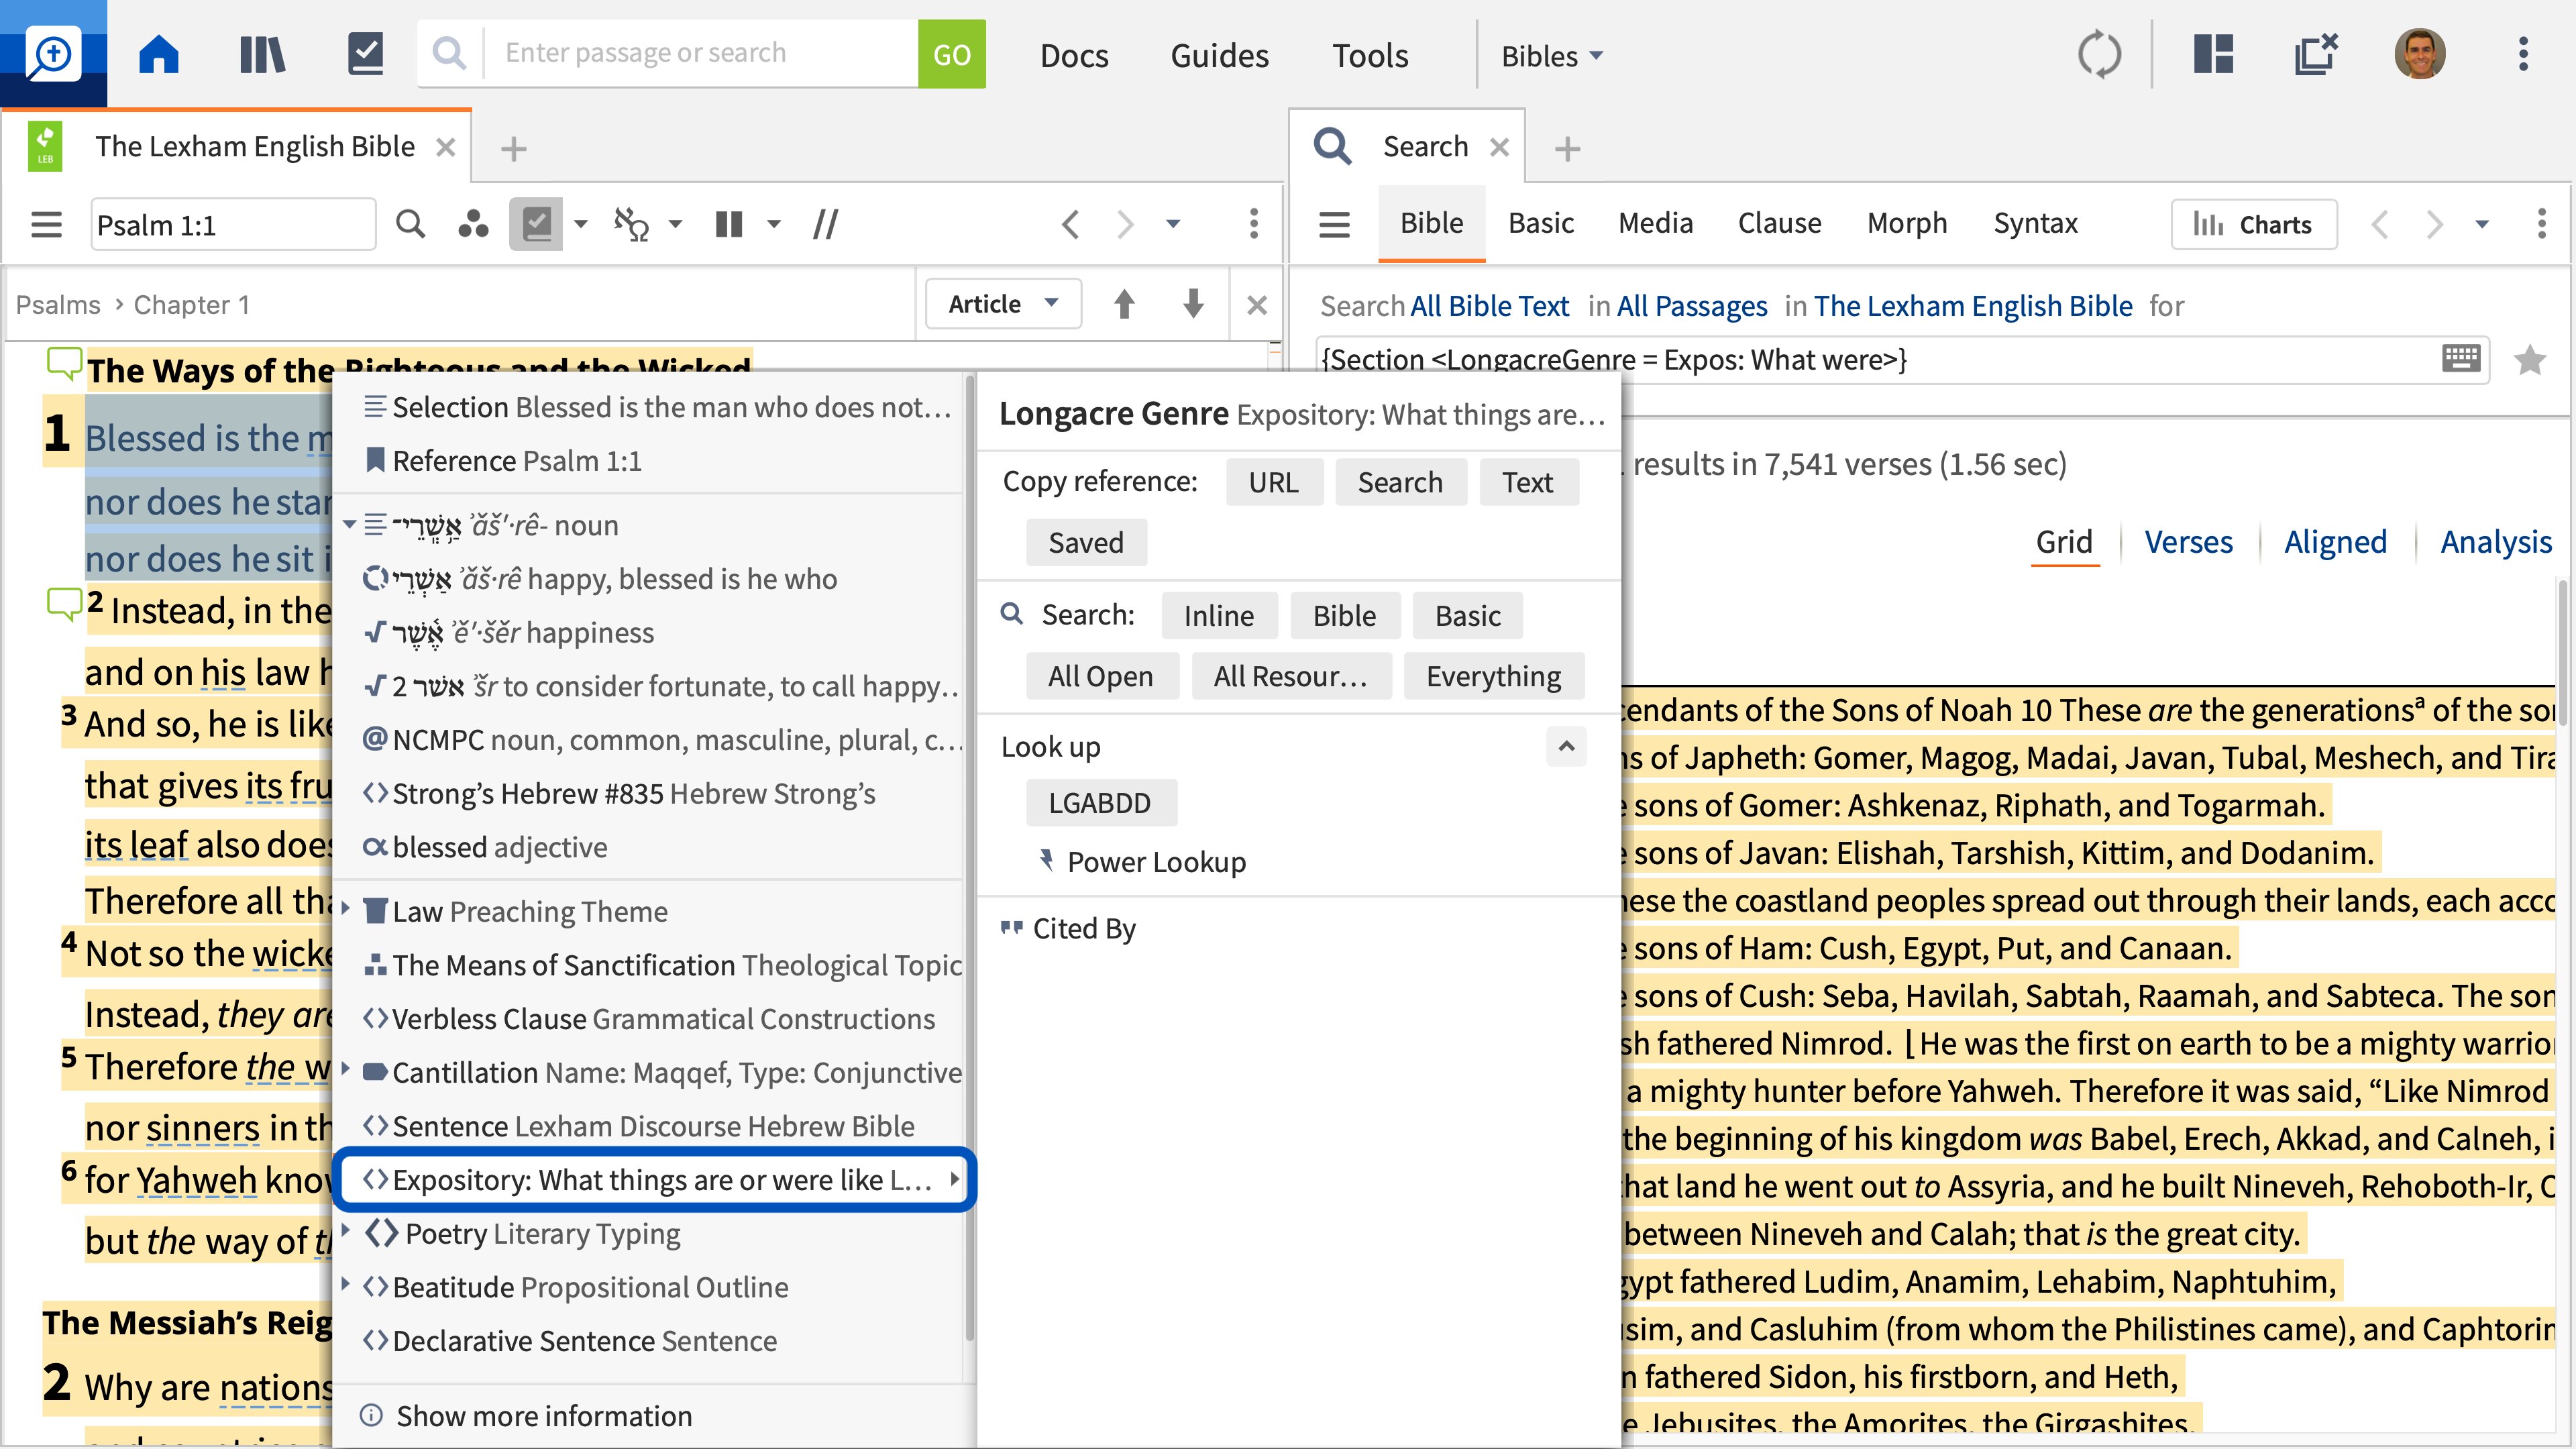Star the search query as favorite
2576x1449 pixels.
pyautogui.click(x=2529, y=359)
